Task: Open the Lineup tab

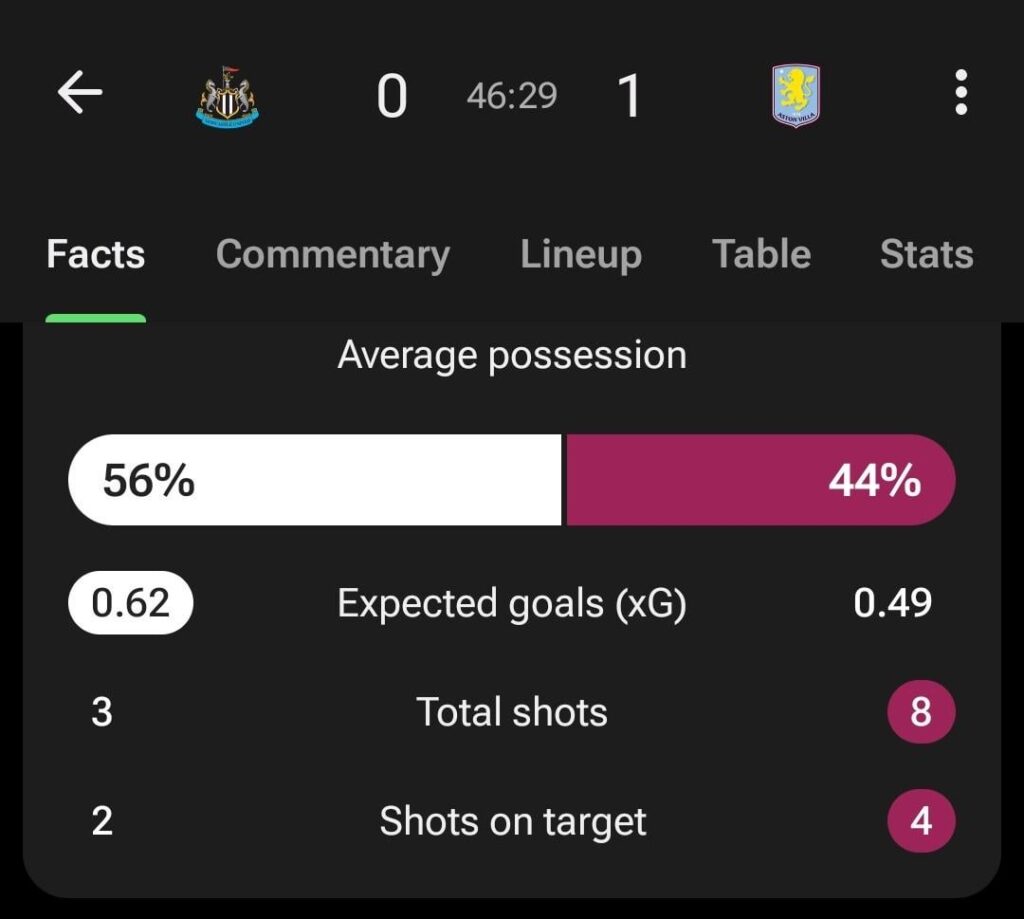Action: click(x=580, y=255)
